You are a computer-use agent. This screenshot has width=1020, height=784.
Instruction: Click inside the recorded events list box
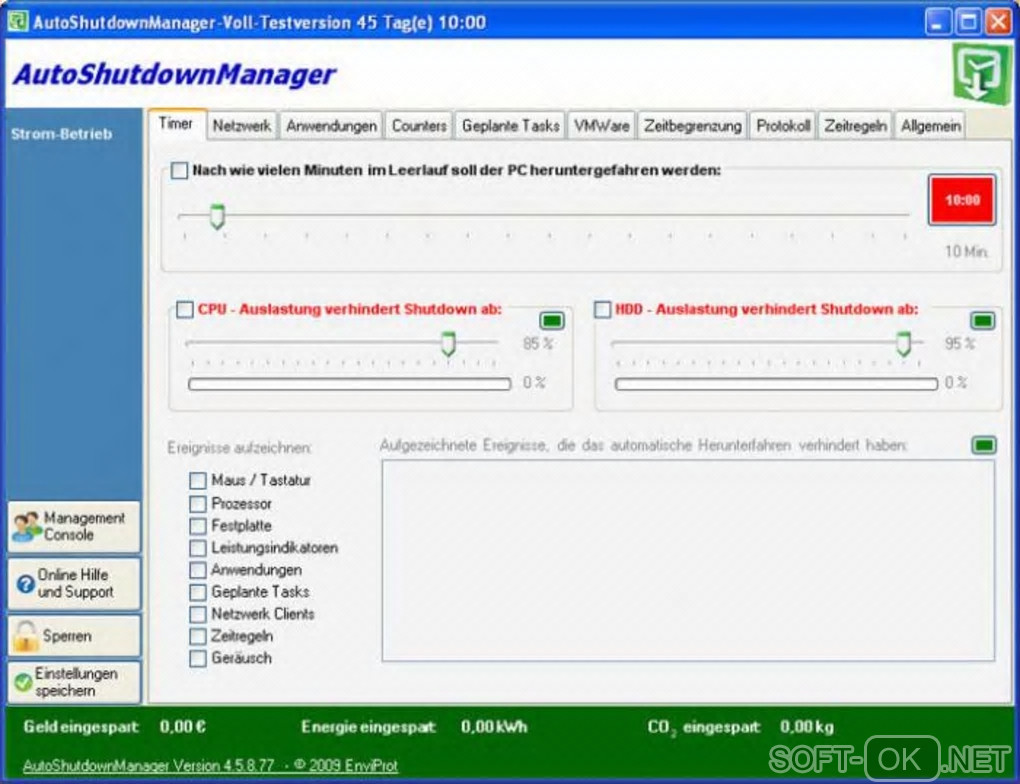coord(688,561)
